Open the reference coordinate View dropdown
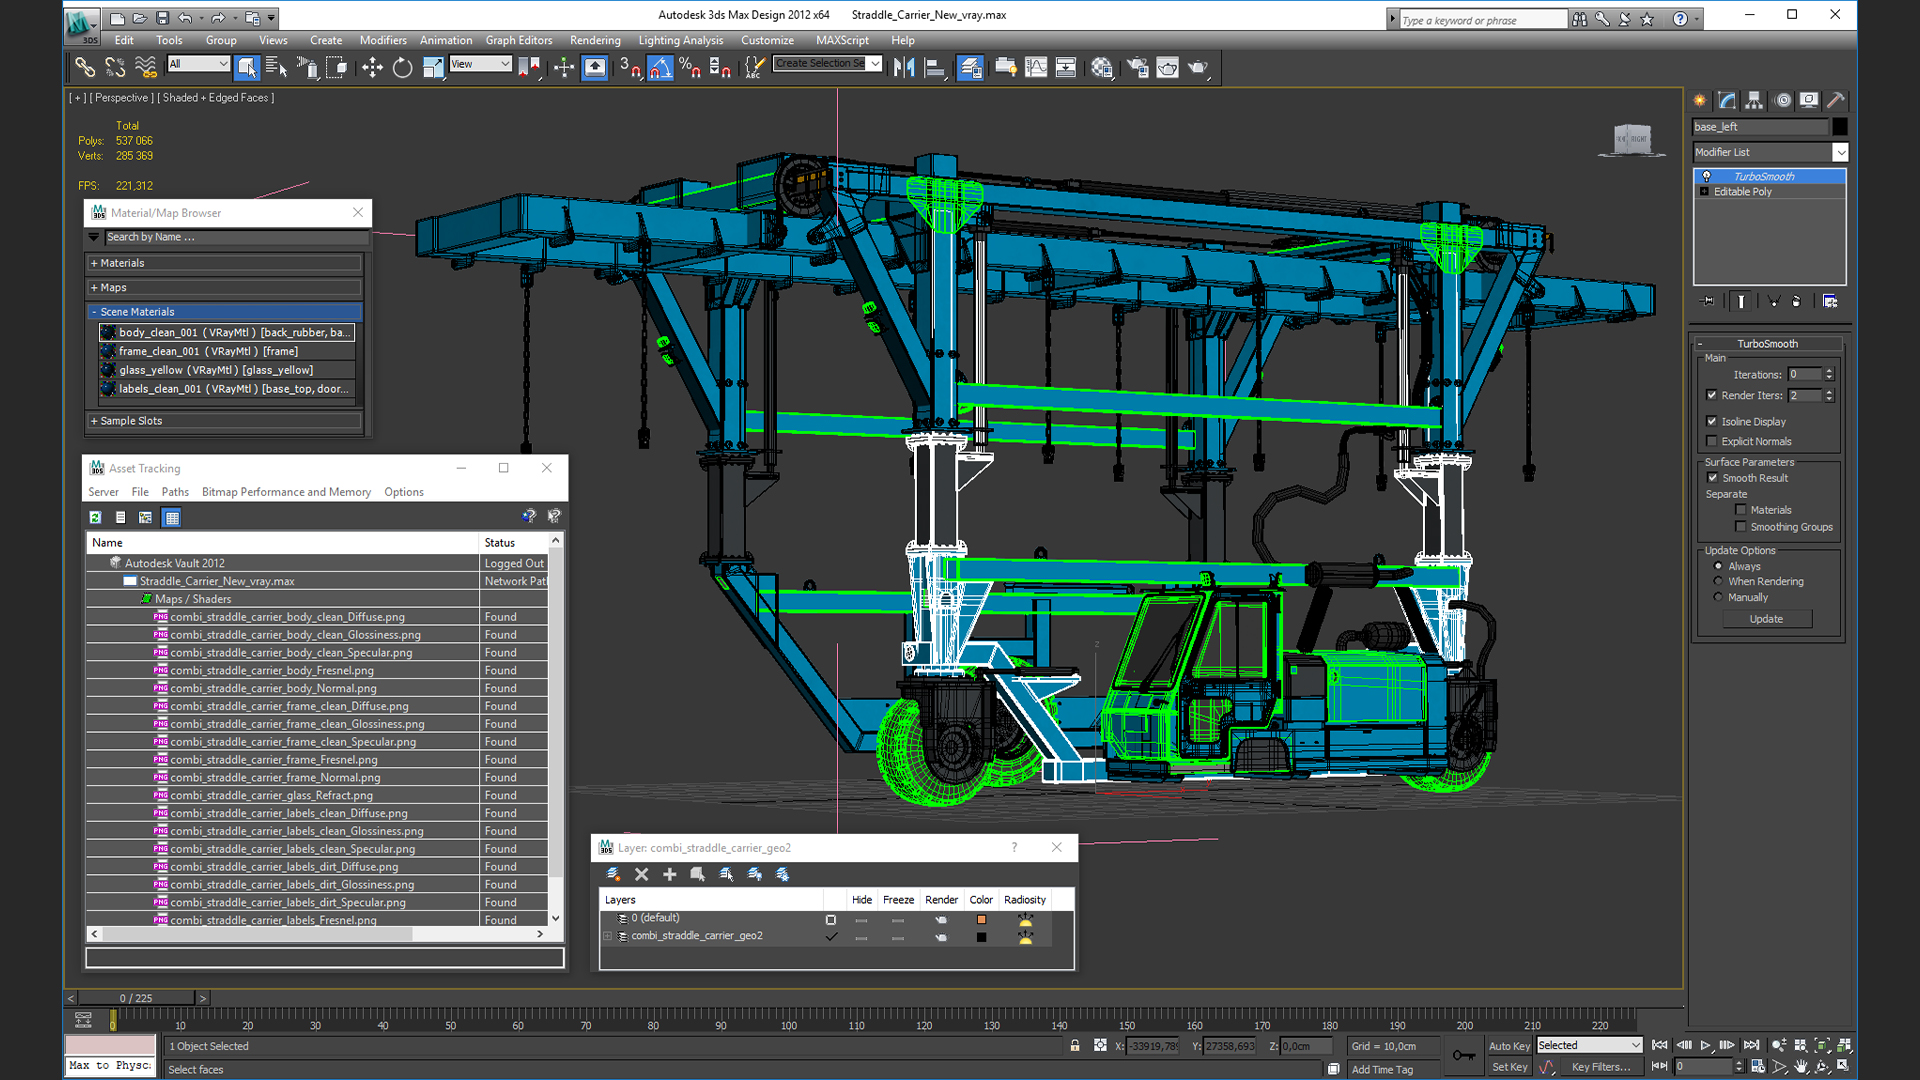The height and width of the screenshot is (1080, 1920). click(480, 64)
